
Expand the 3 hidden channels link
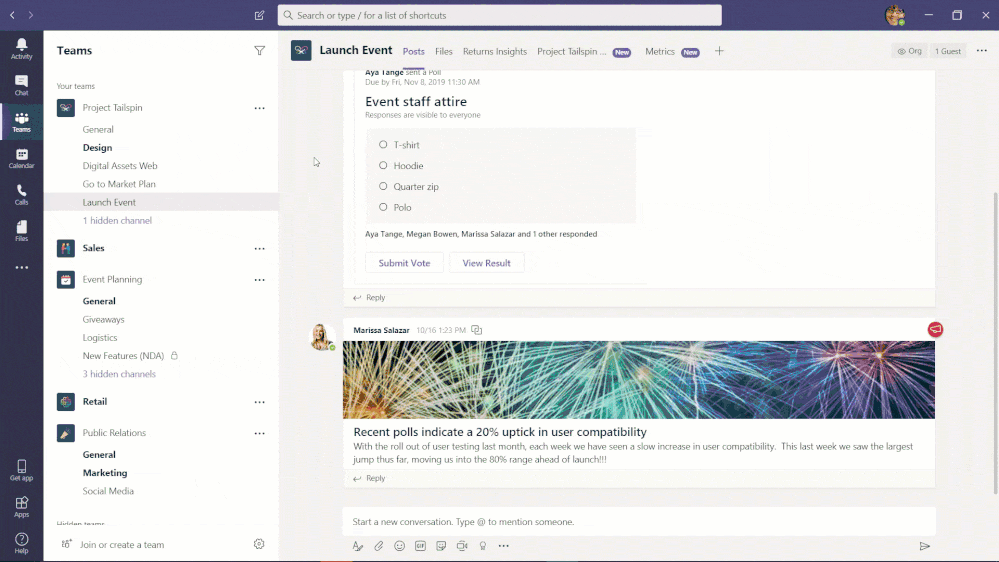[x=119, y=374]
